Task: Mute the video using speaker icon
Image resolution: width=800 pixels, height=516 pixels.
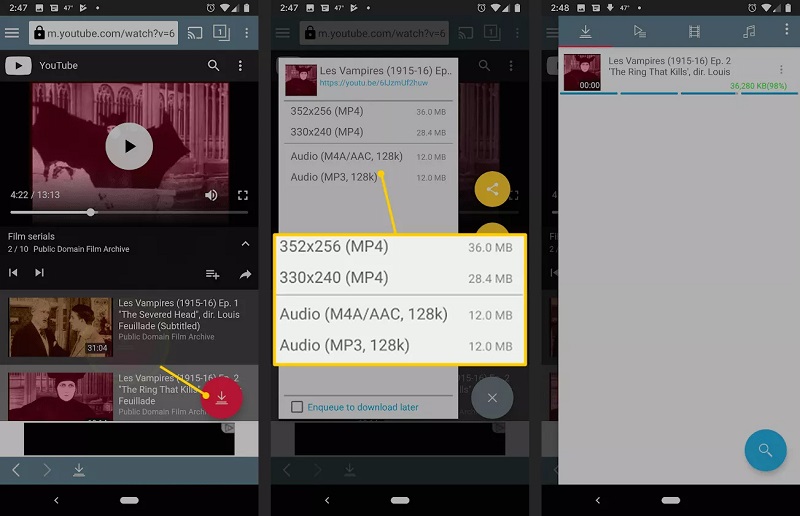Action: (x=211, y=195)
